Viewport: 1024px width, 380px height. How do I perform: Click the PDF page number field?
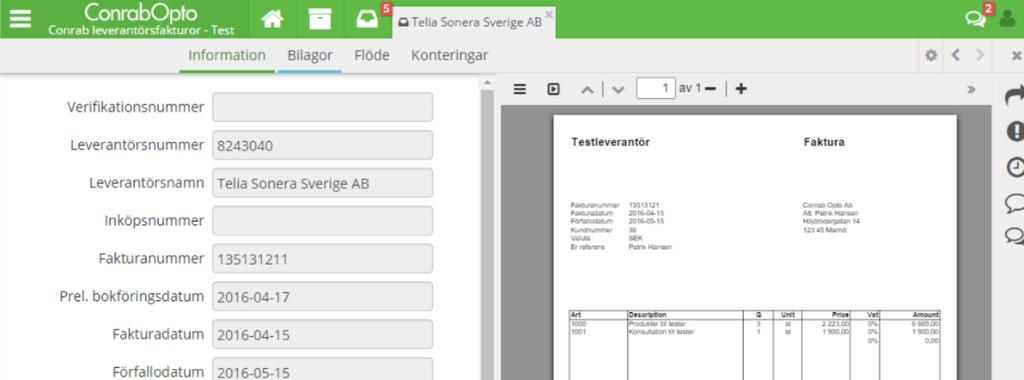point(656,88)
